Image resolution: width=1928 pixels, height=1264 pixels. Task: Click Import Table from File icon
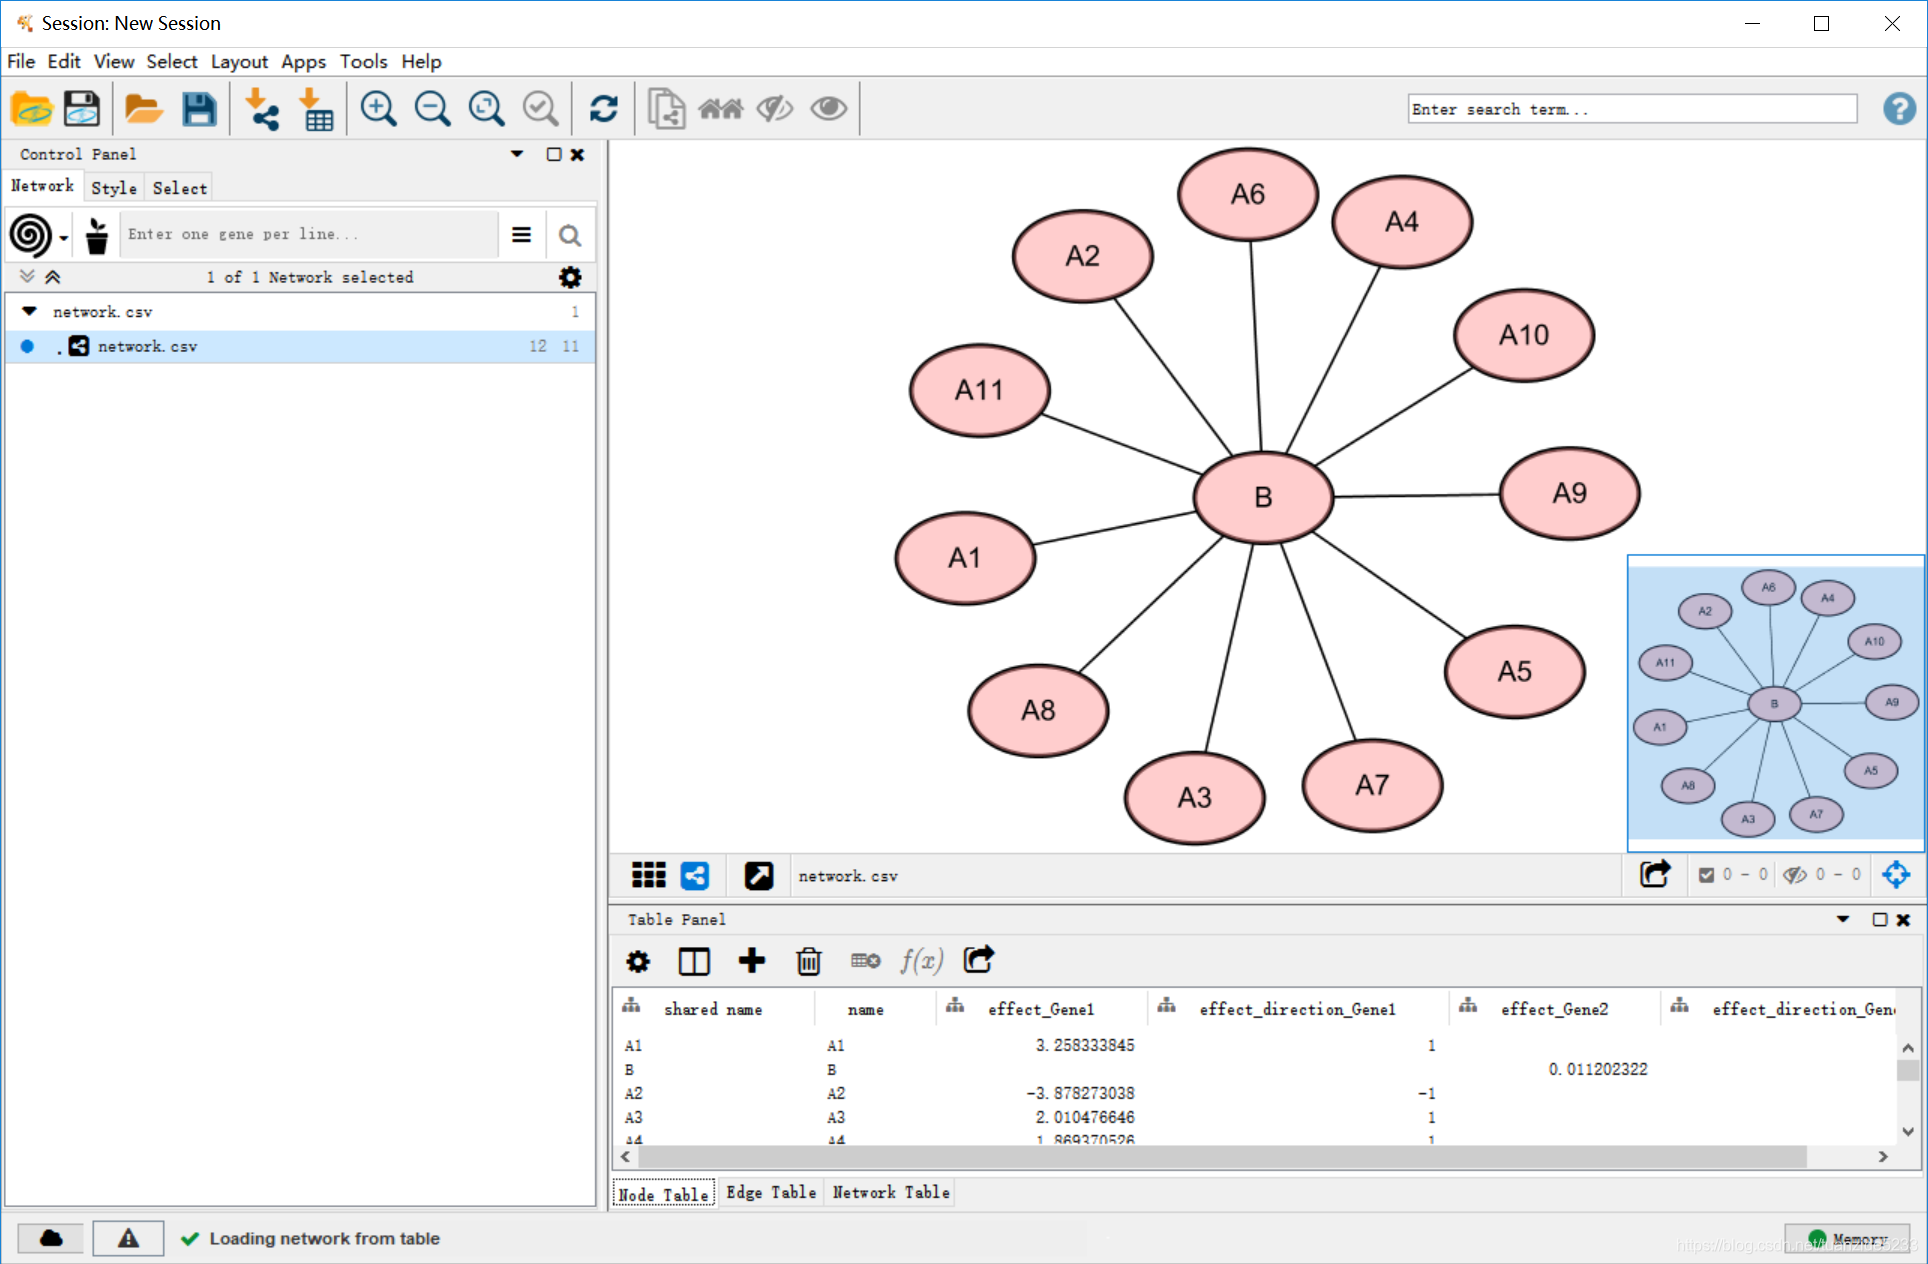(x=316, y=109)
